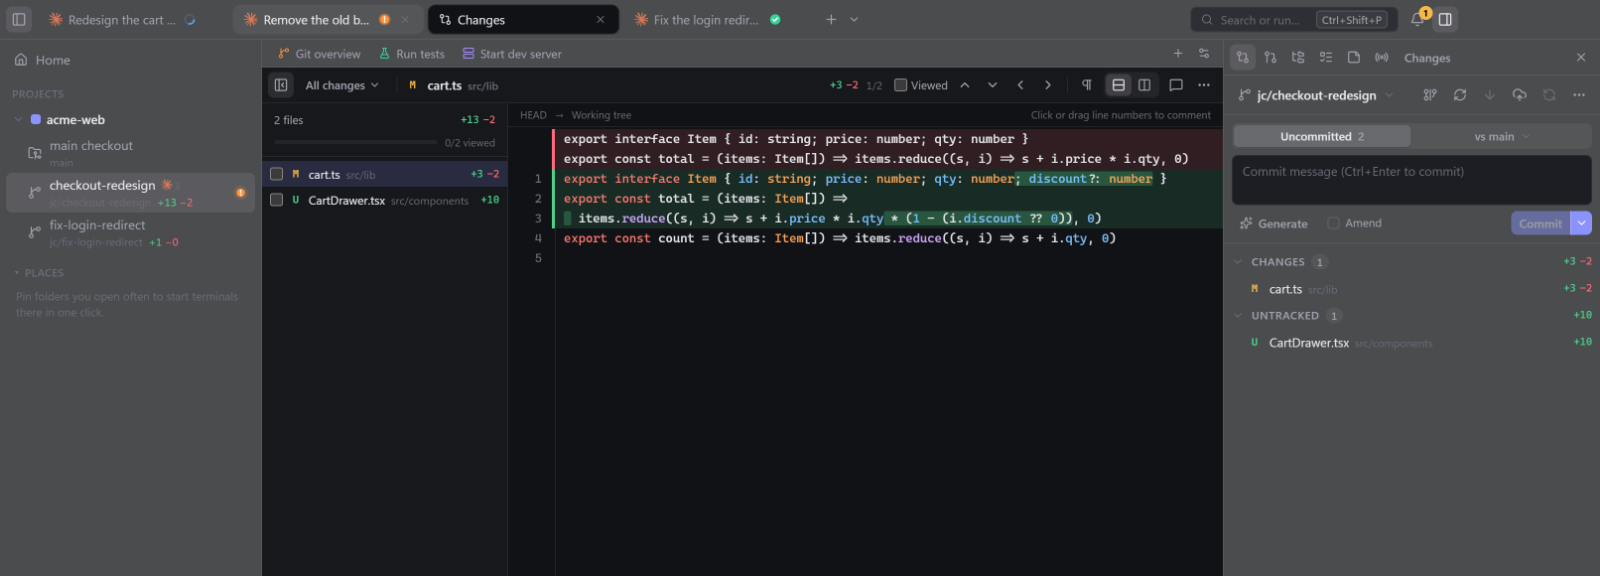Viewport: 1600px width, 576px height.
Task: Open the 'All changes' dropdown
Action: click(x=342, y=85)
